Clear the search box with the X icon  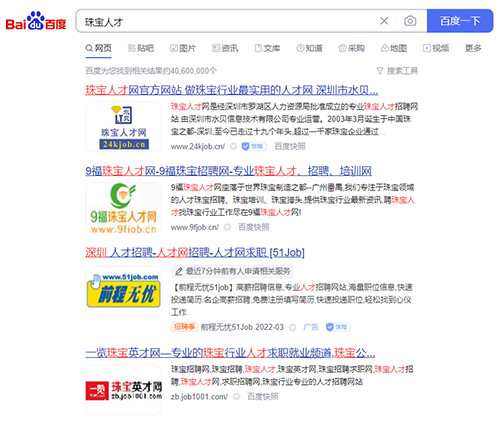384,21
